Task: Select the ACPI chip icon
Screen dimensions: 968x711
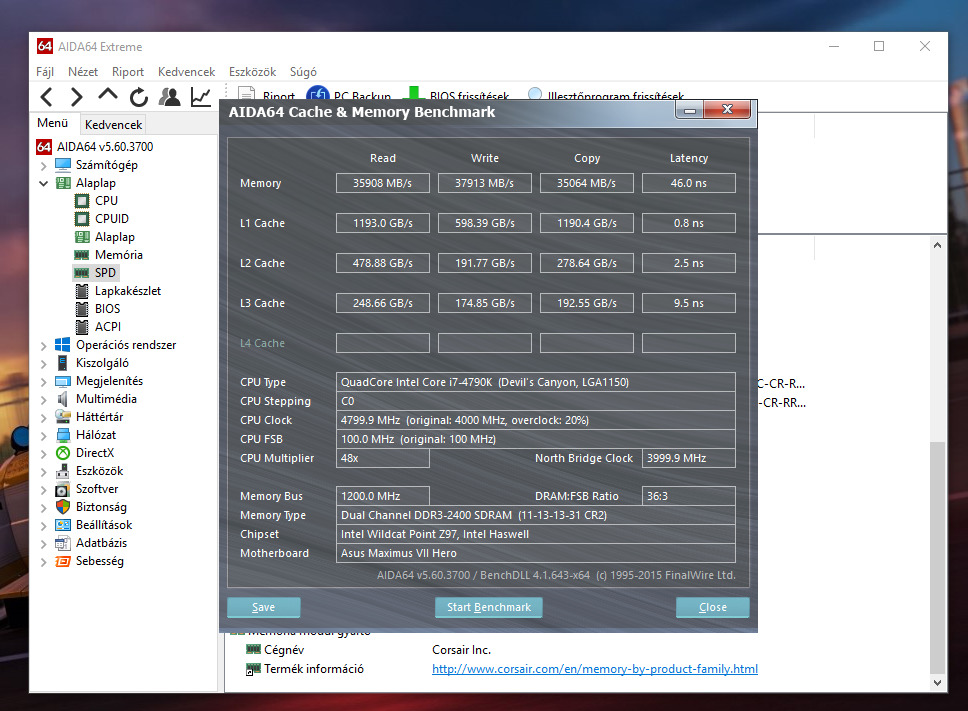Action: click(82, 326)
